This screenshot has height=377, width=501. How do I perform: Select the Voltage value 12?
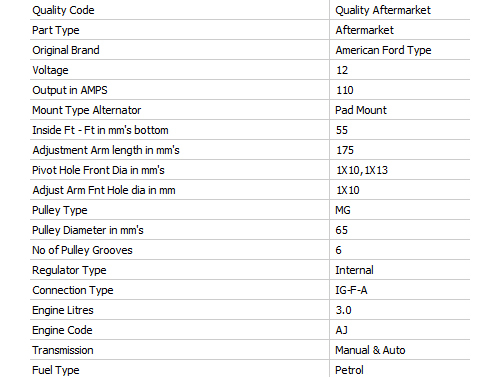[x=342, y=70]
